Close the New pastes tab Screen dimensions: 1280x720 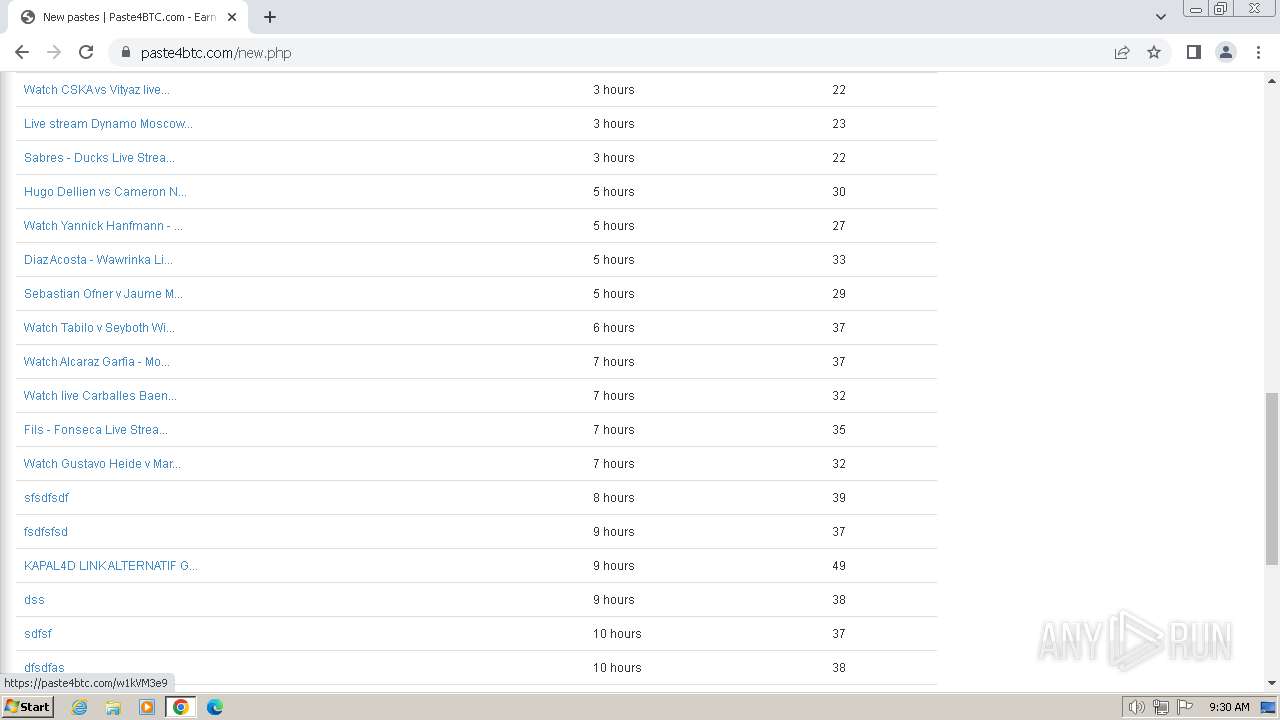[232, 17]
